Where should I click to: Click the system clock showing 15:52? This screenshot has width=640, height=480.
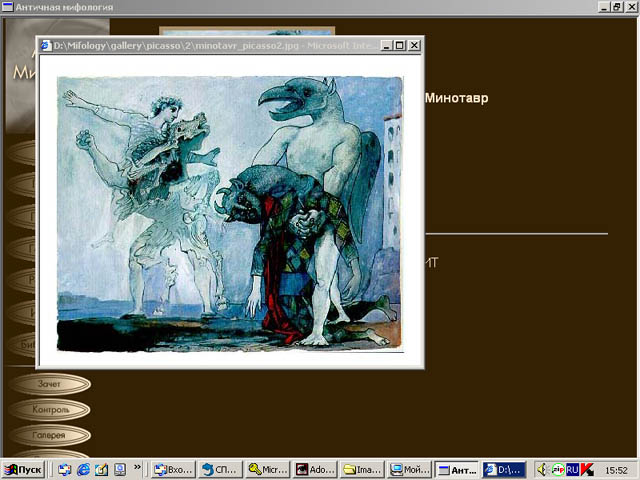(x=616, y=469)
